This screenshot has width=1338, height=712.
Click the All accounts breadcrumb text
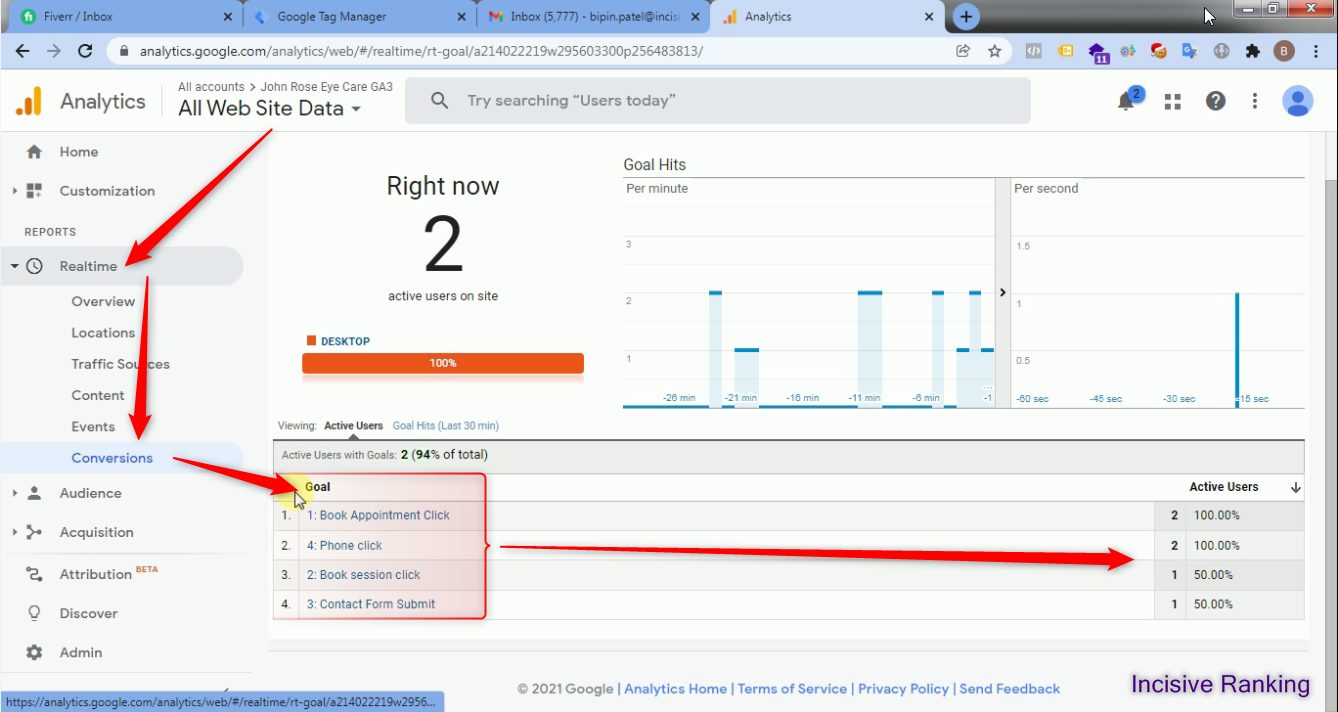211,87
